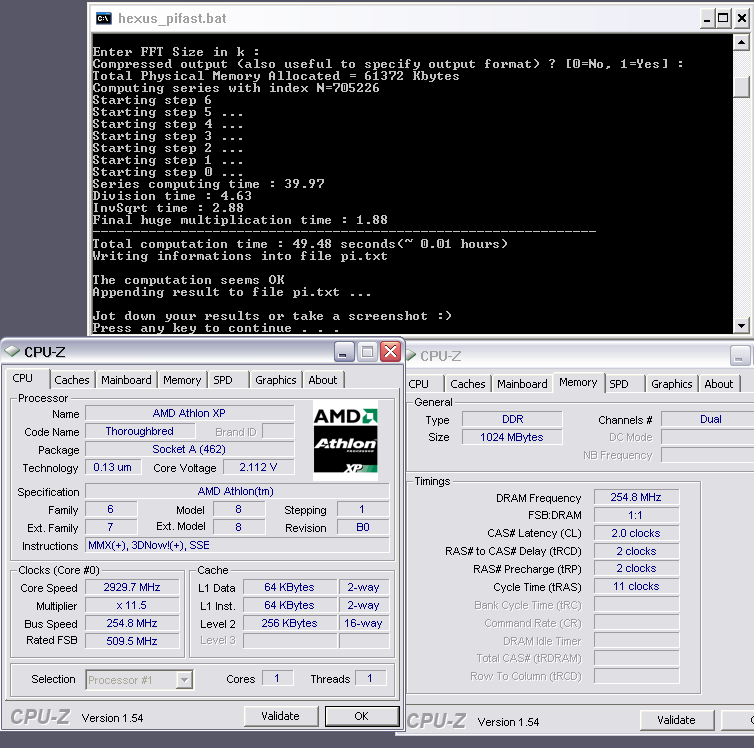Click the Revision value B0
This screenshot has width=754, height=748.
pyautogui.click(x=363, y=527)
